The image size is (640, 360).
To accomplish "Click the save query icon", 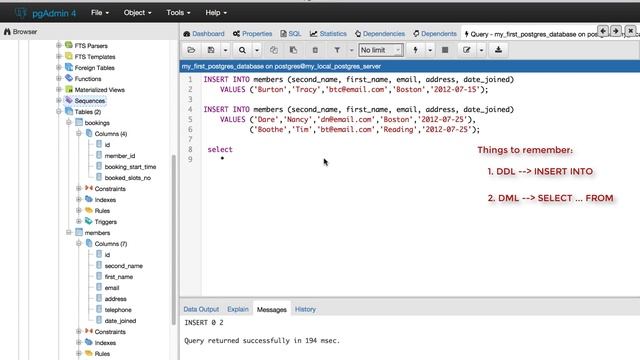I will click(211, 50).
